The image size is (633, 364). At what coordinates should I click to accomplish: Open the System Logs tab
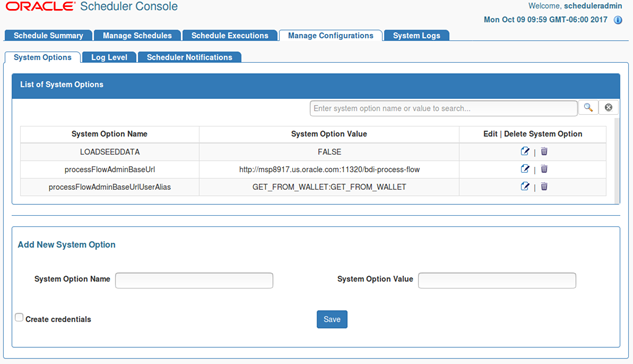417,36
